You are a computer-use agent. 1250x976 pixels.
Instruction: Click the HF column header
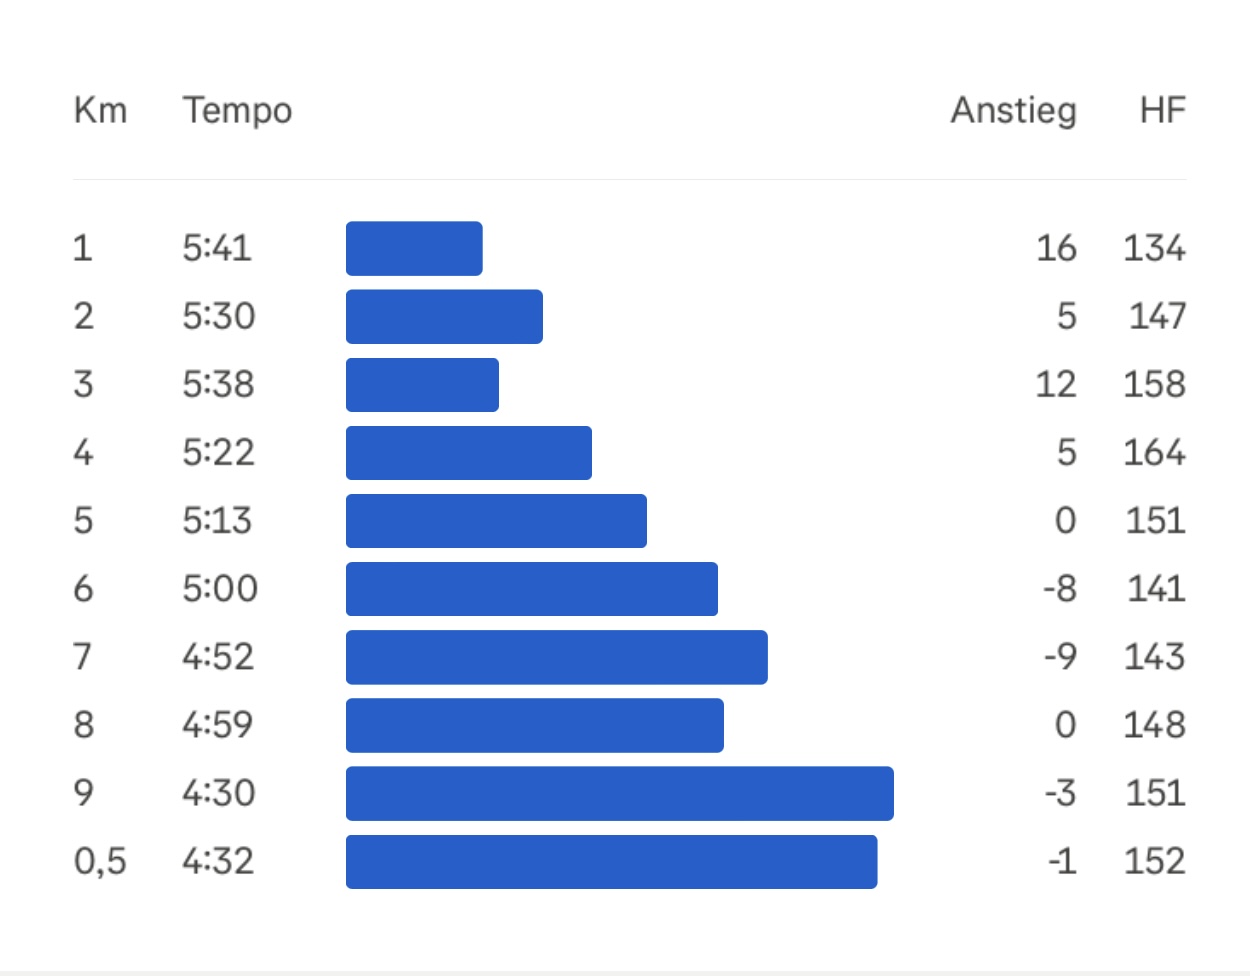tap(1162, 110)
